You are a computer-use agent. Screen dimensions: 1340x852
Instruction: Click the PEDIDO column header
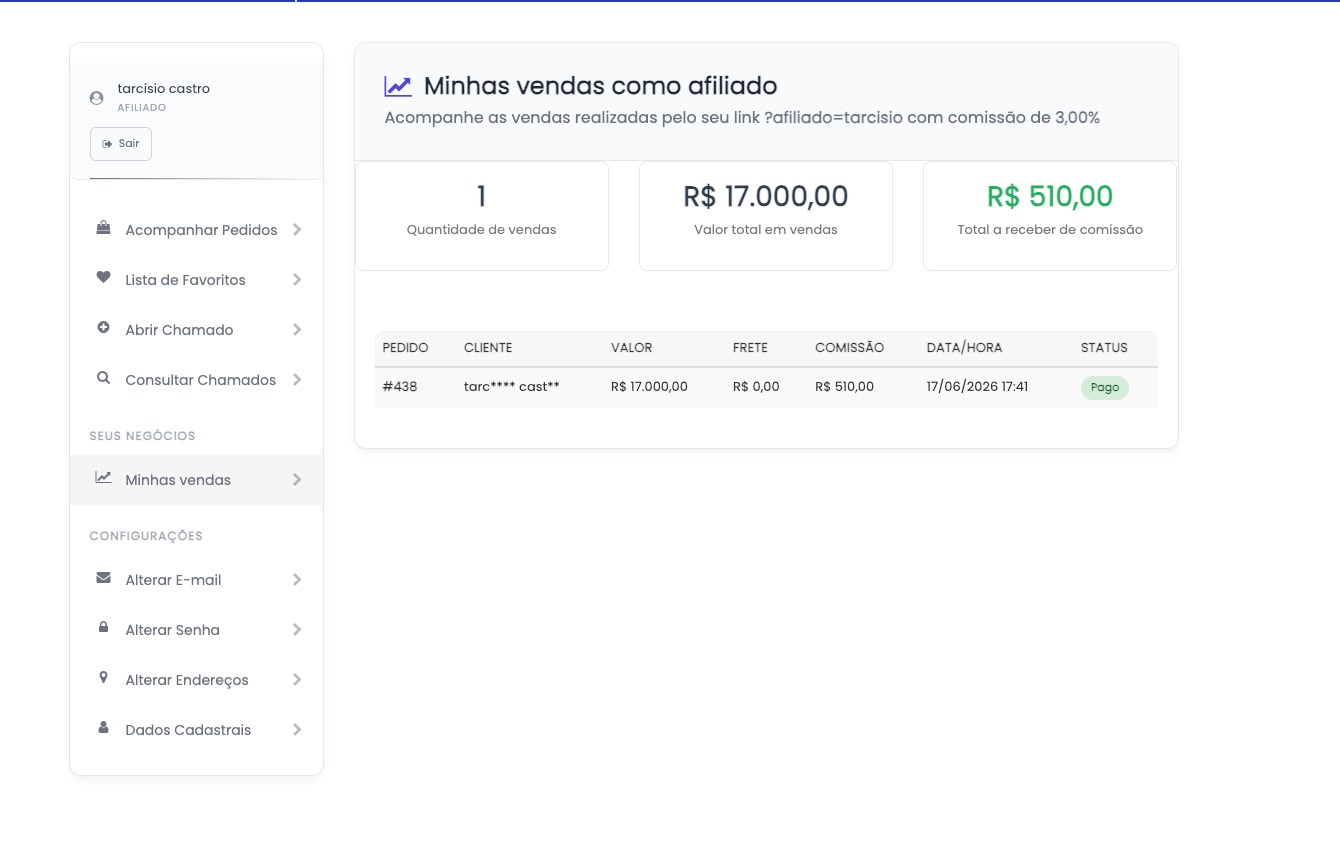[405, 348]
